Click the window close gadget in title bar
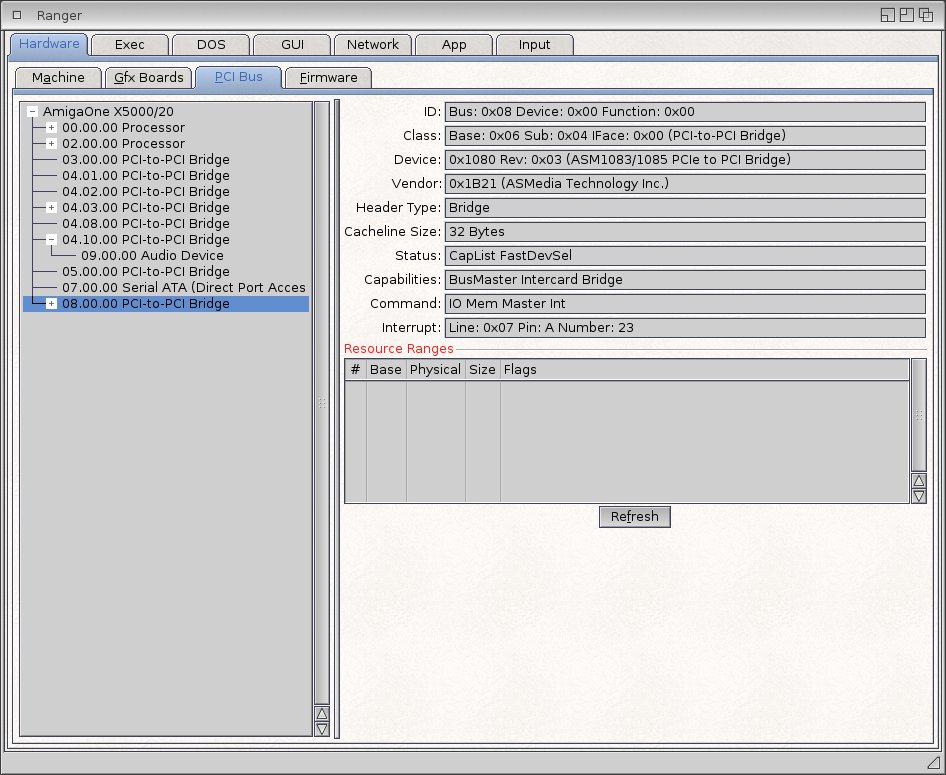 point(17,15)
